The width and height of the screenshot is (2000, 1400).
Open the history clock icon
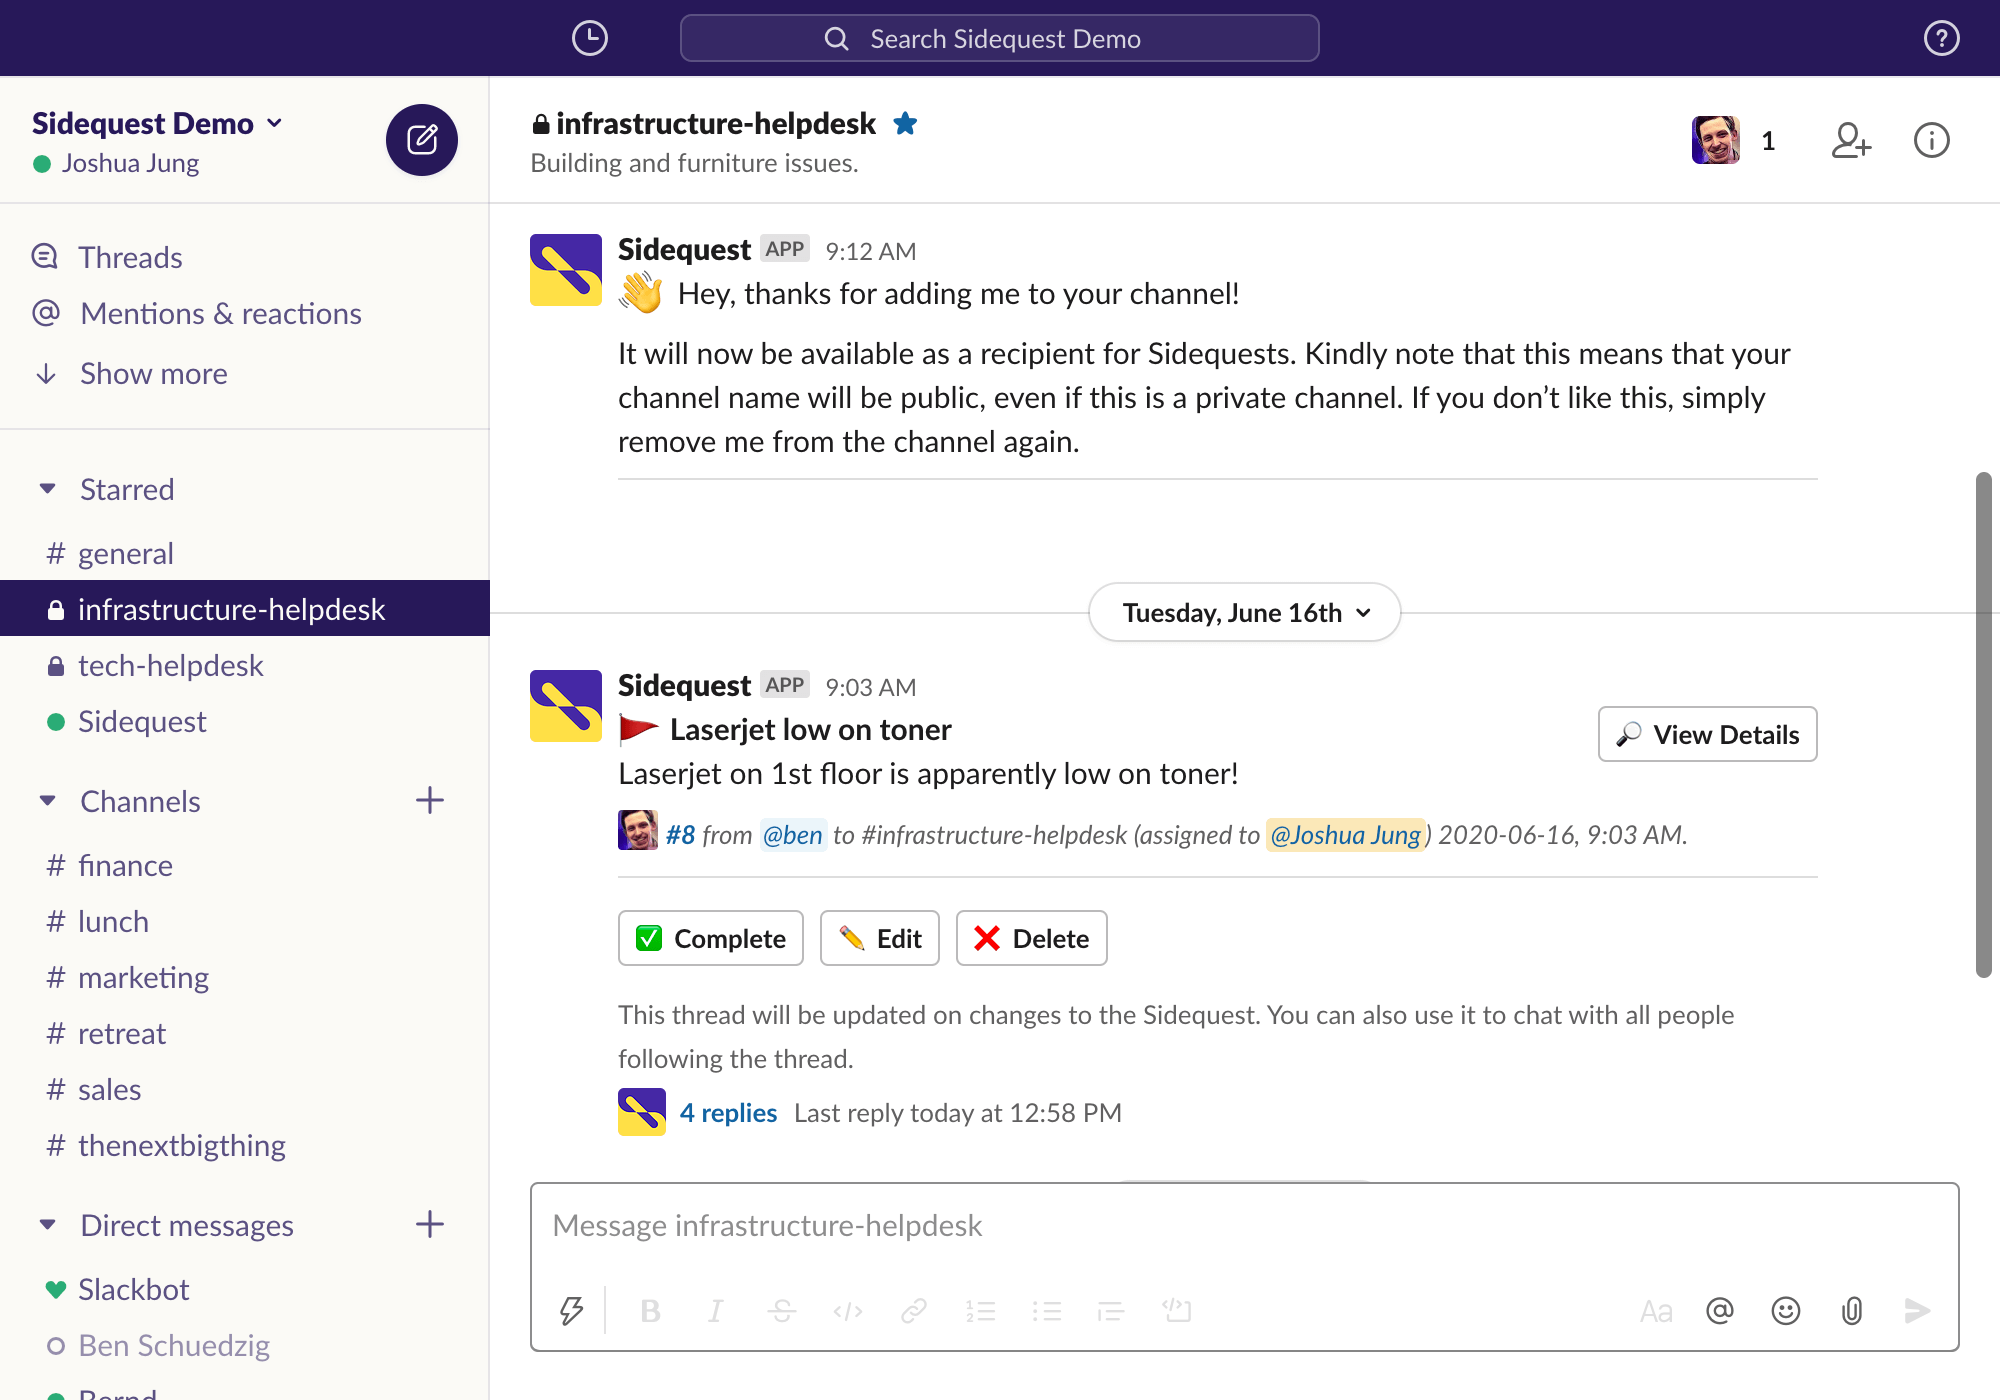(590, 38)
